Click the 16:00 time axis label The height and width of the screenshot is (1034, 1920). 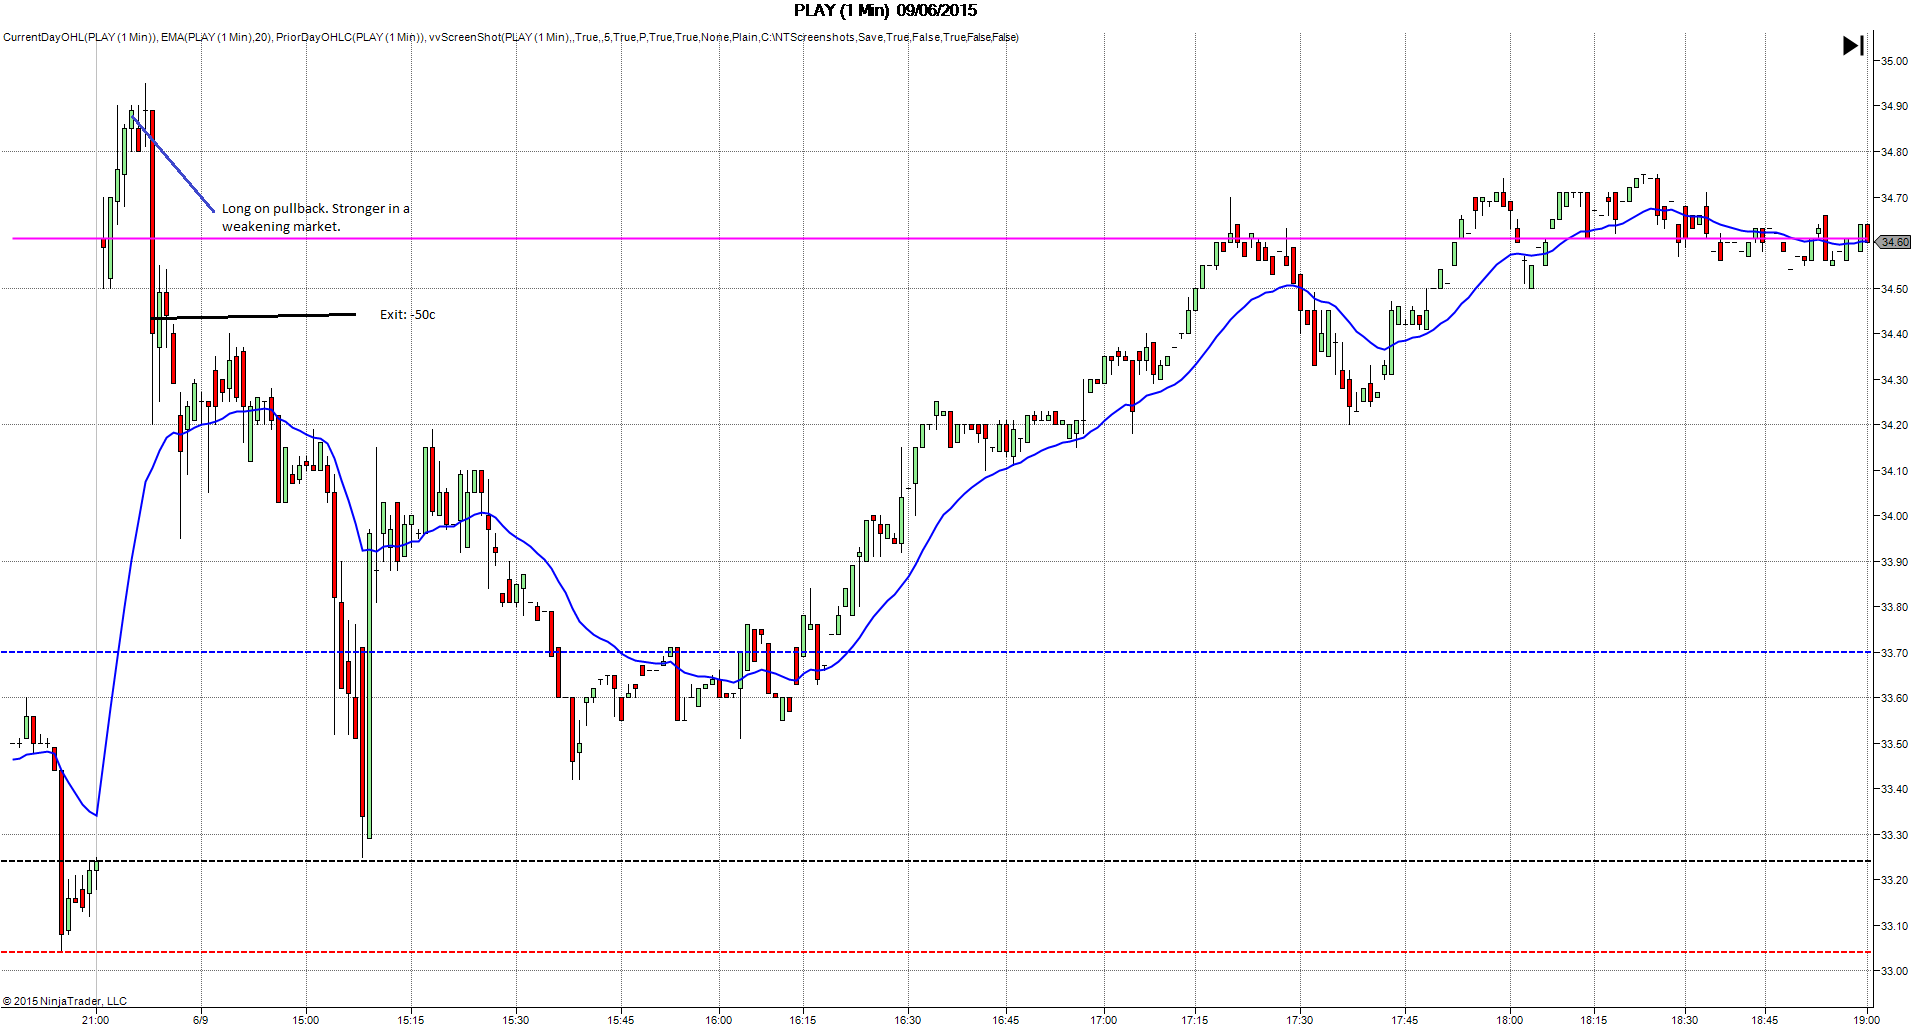(719, 1020)
